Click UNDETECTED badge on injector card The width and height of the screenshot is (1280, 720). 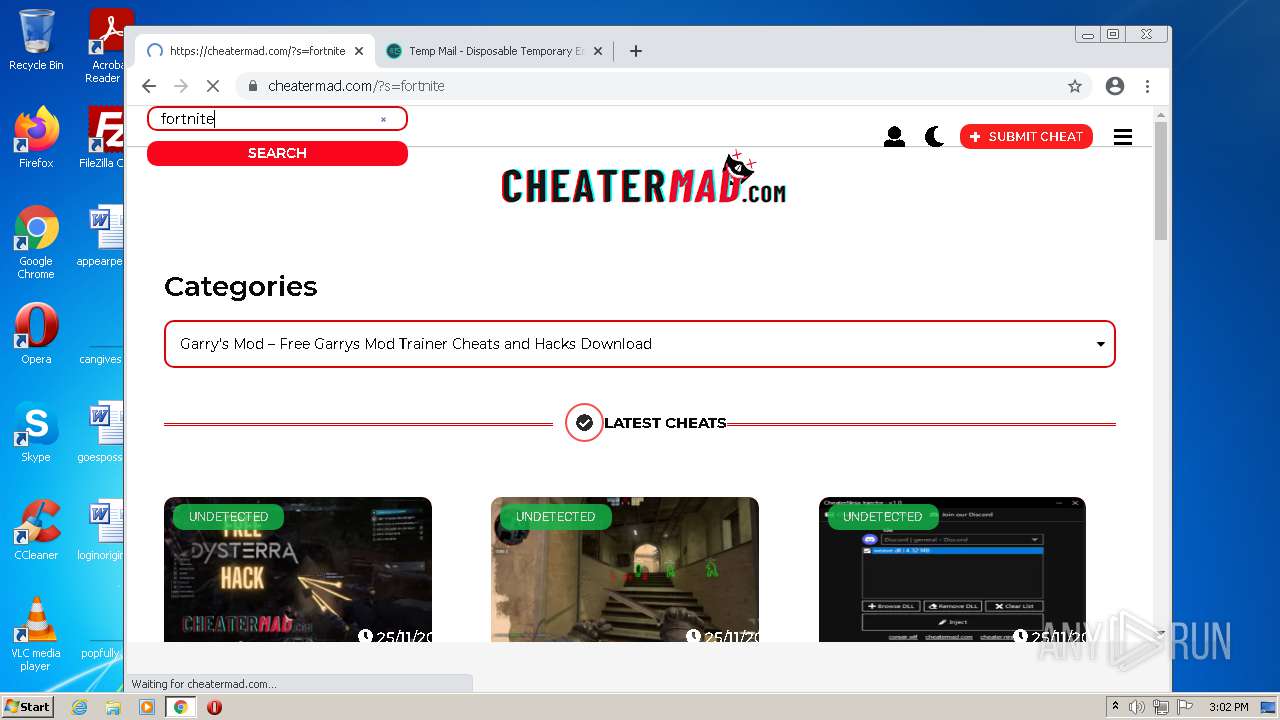pyautogui.click(x=882, y=517)
